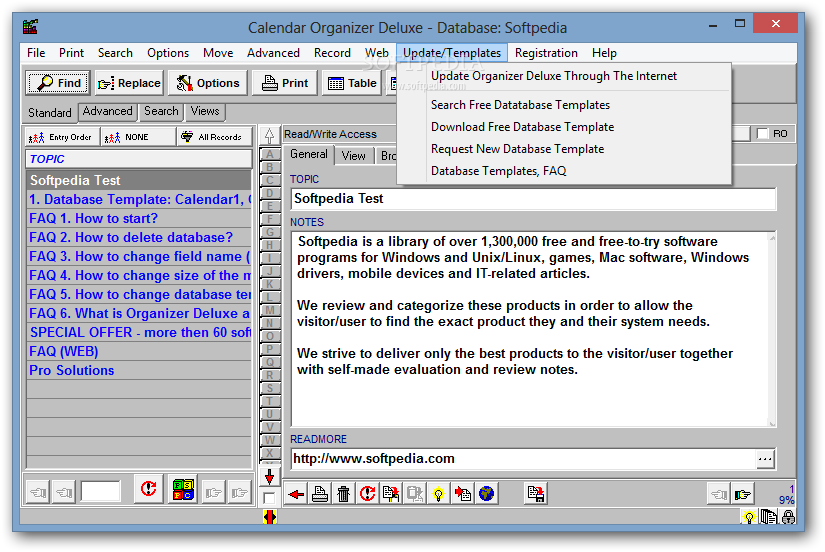Switch to the General record tab
Viewport: 825px width, 552px height.
click(x=309, y=154)
